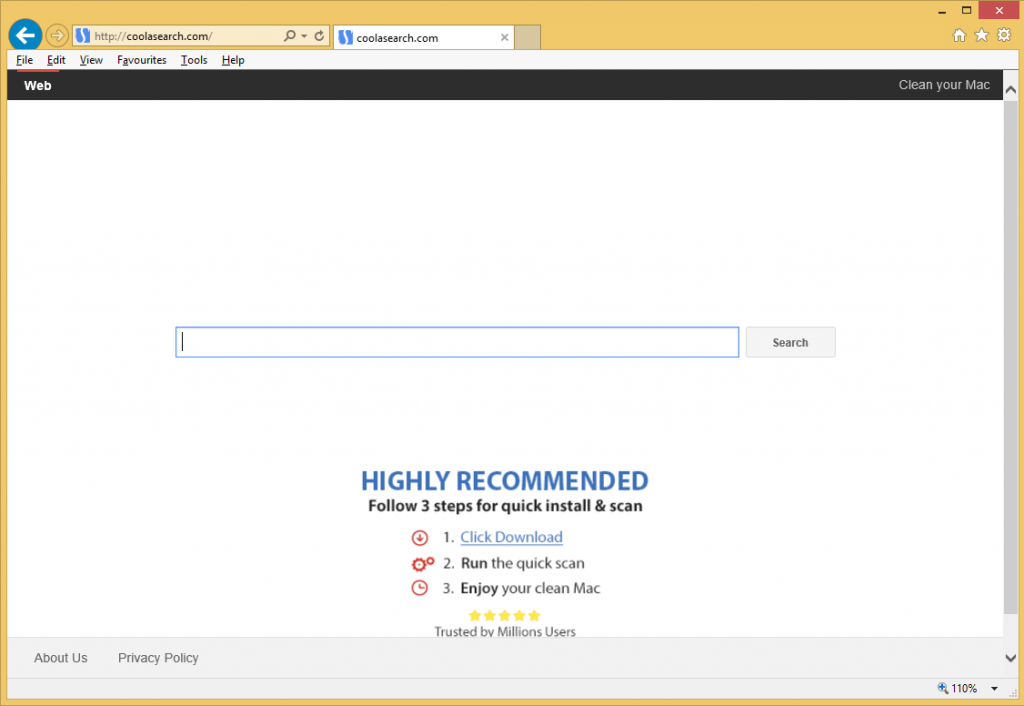The image size is (1024, 706).
Task: Open the Tools gear icon
Action: [x=1004, y=35]
